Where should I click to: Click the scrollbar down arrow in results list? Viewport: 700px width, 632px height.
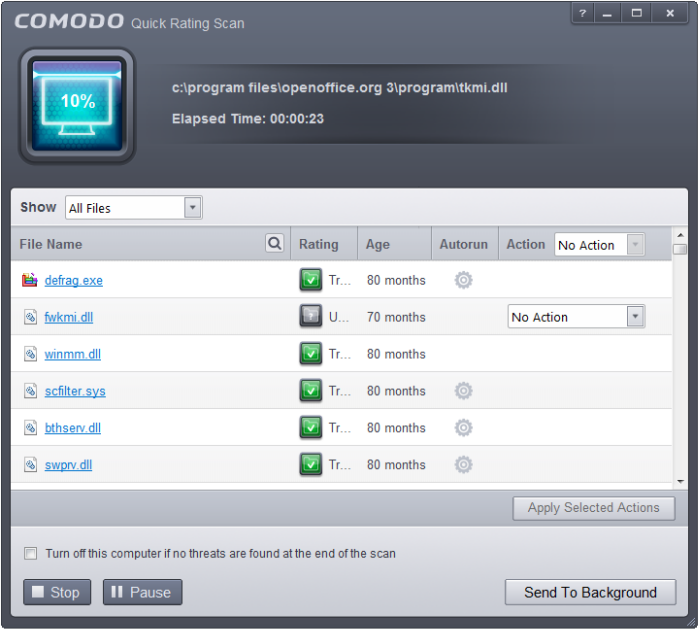tap(680, 481)
